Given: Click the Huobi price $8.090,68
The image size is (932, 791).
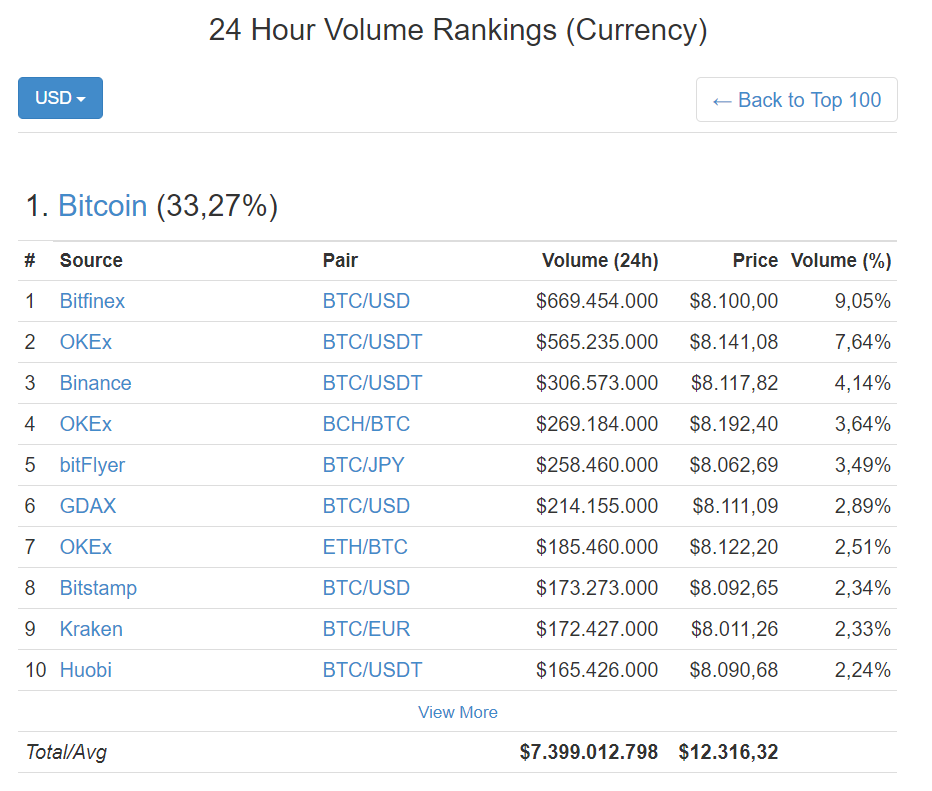Looking at the screenshot, I should (x=733, y=670).
